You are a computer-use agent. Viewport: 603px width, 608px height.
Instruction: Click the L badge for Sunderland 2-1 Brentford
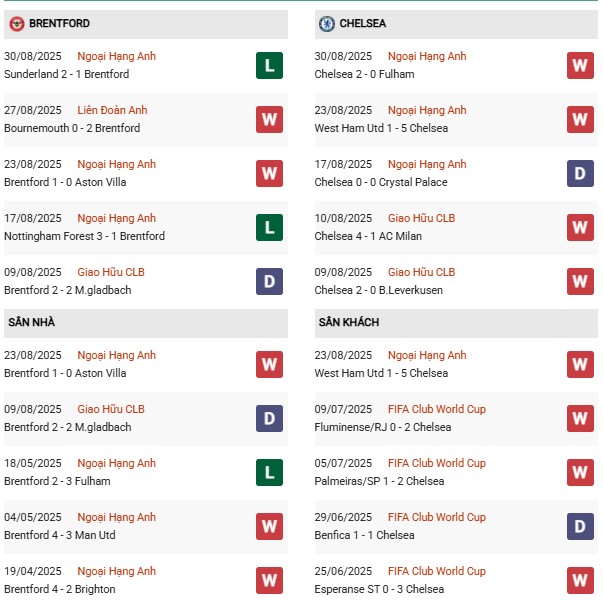269,65
